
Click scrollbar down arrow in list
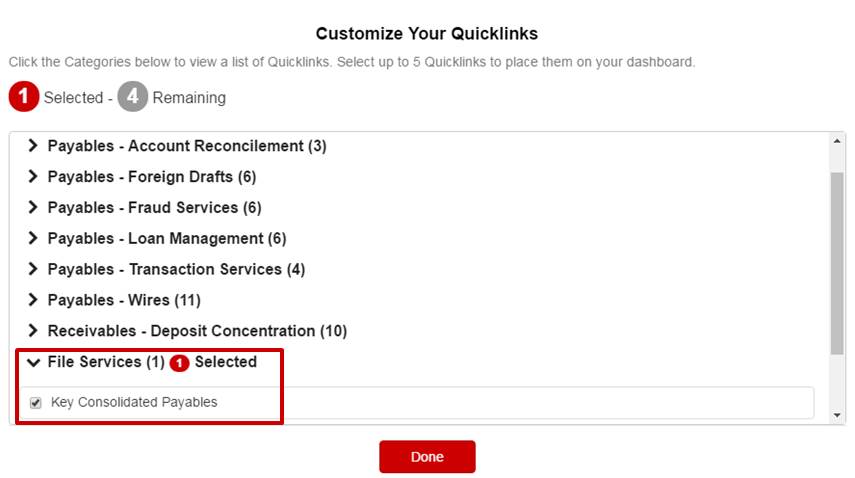click(x=837, y=415)
